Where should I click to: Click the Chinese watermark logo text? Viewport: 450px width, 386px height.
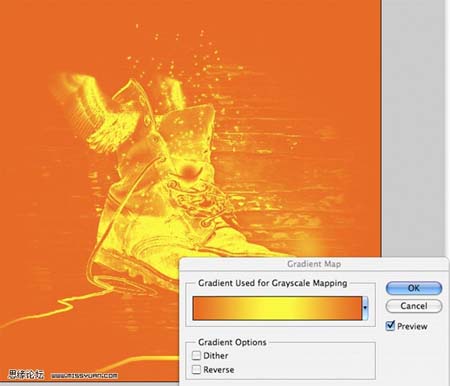point(26,374)
